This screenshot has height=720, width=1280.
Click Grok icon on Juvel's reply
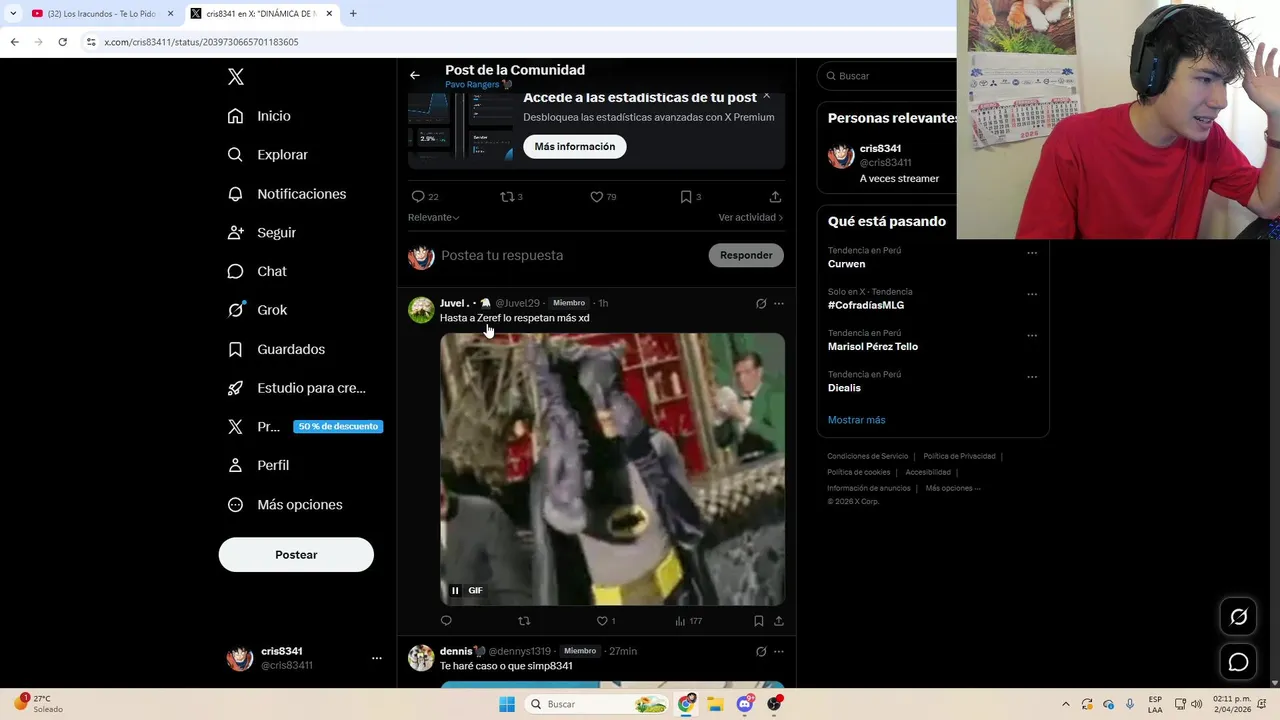pos(761,303)
